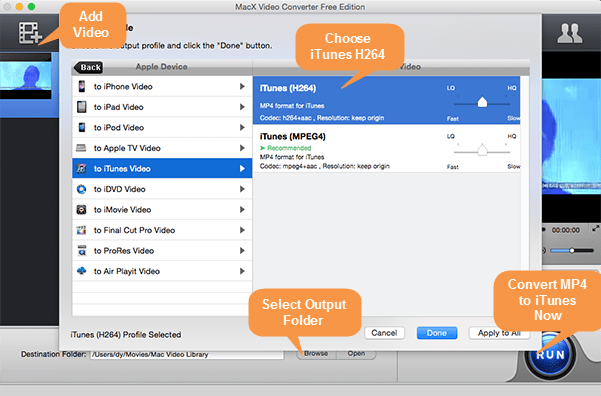Select to Air Playit Video category
Viewport: 601px width, 396px height.
[x=162, y=271]
